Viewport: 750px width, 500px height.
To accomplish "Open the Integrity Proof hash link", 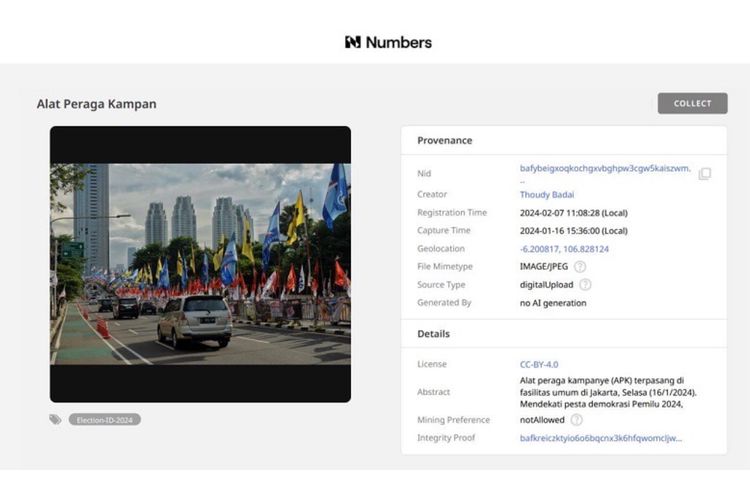I will tap(600, 438).
